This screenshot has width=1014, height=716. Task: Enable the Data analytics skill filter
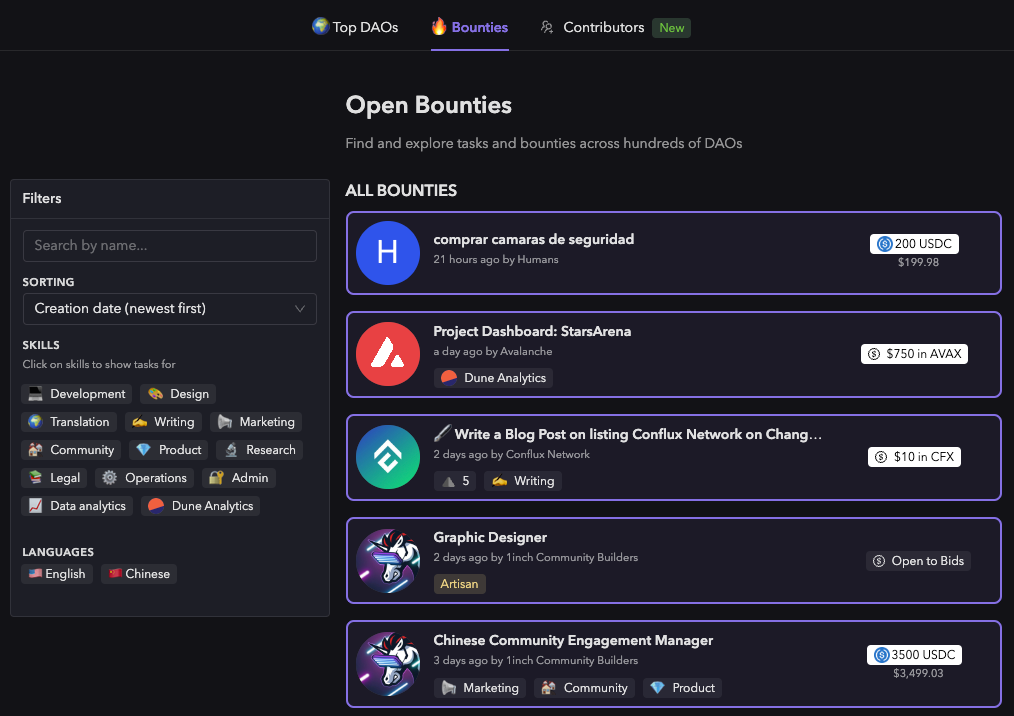click(77, 506)
